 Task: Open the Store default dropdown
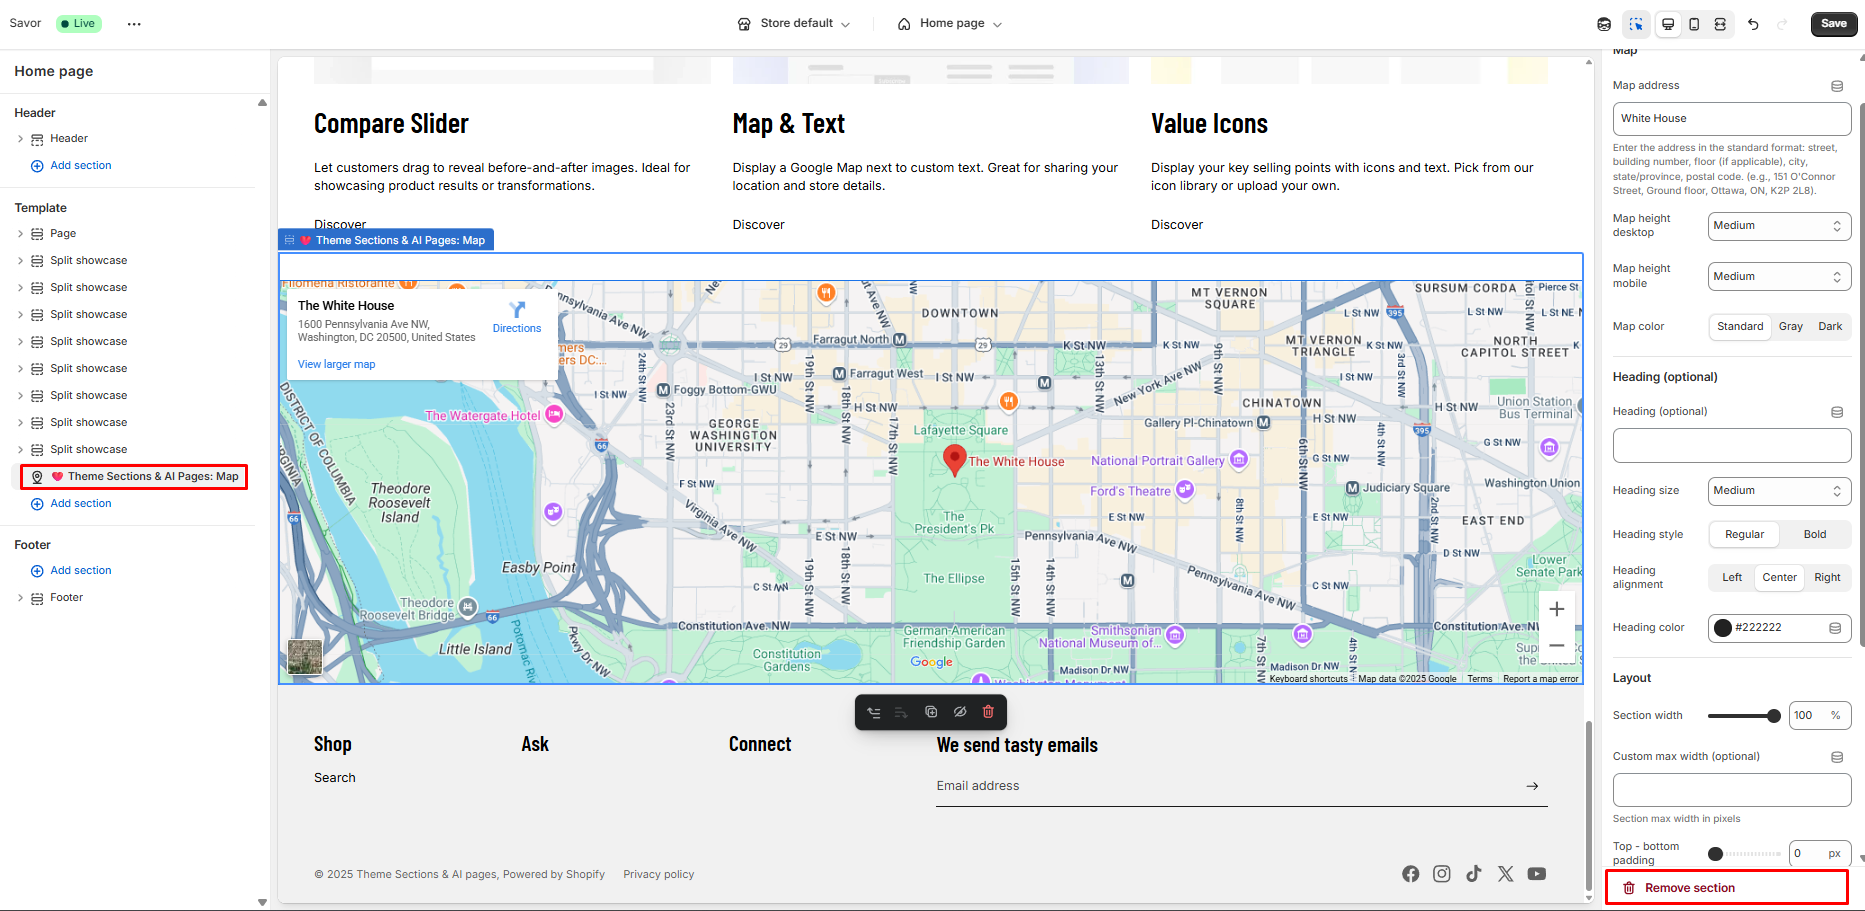tap(794, 24)
